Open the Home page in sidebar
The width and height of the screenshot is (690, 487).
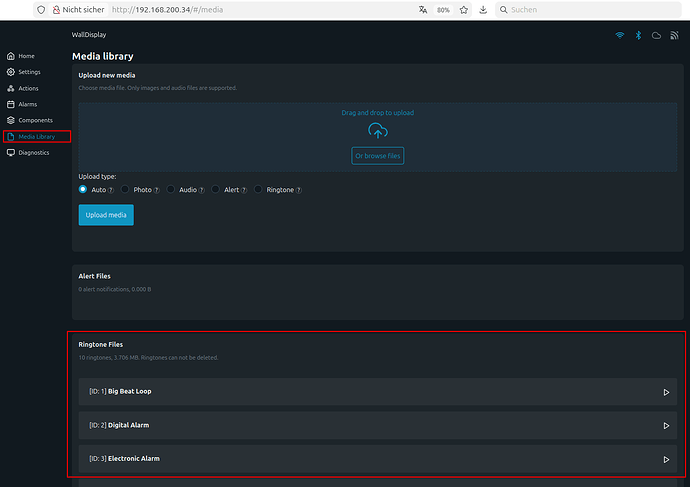pyautogui.click(x=21, y=56)
